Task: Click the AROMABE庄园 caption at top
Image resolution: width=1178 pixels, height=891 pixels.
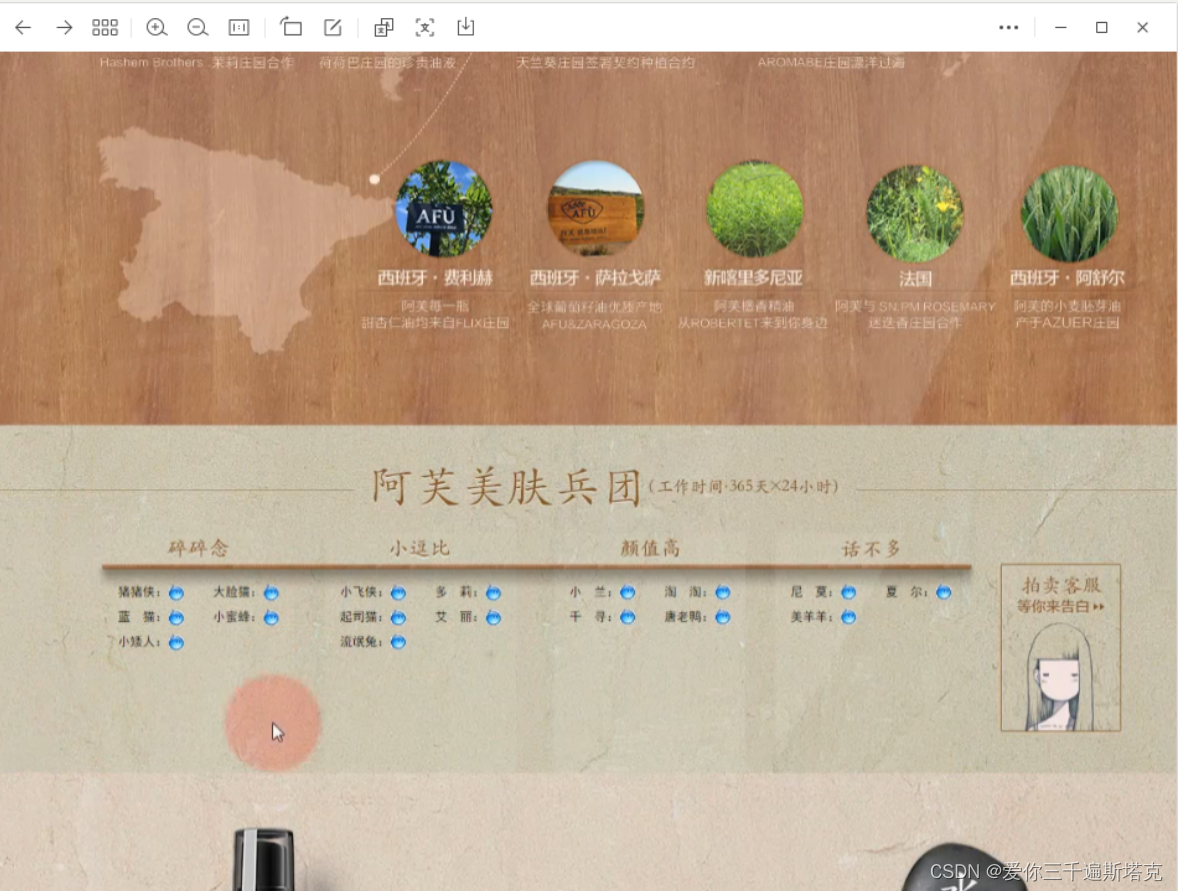Action: (x=830, y=62)
